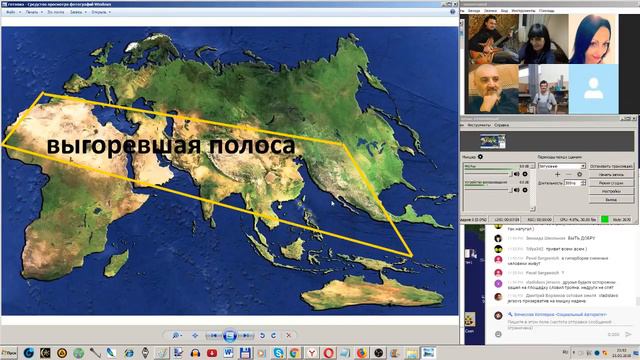Select the bald bearded man's video tile
This screenshot has width=640, height=360.
coord(493,89)
